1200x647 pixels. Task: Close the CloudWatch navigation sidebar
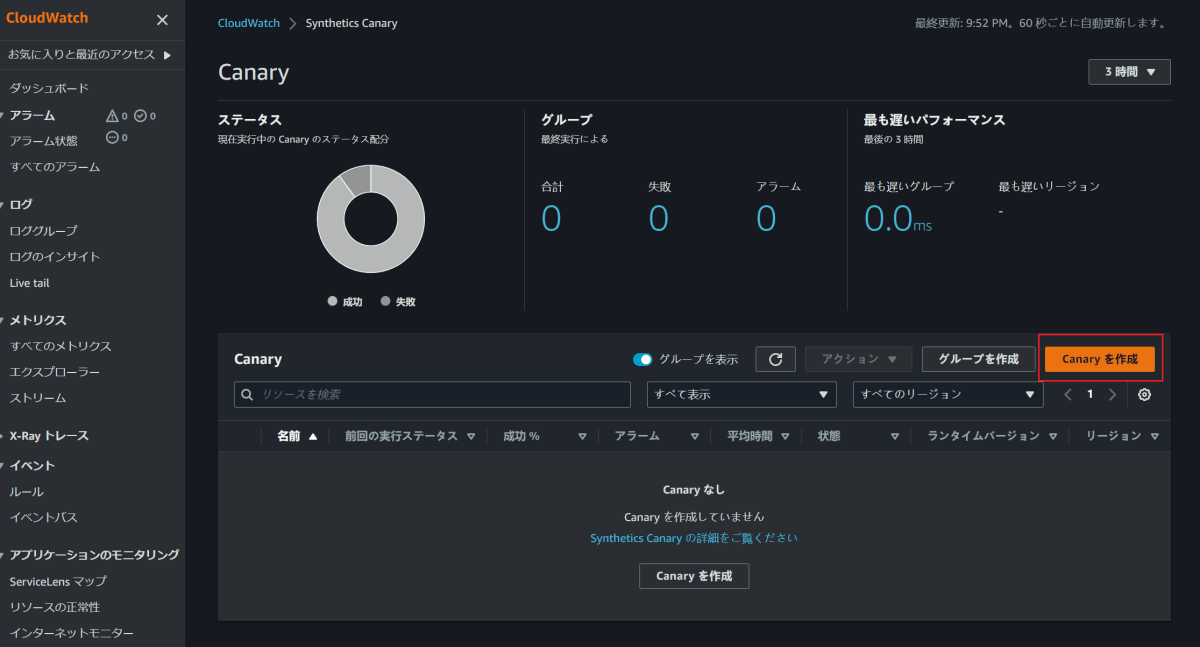(162, 20)
